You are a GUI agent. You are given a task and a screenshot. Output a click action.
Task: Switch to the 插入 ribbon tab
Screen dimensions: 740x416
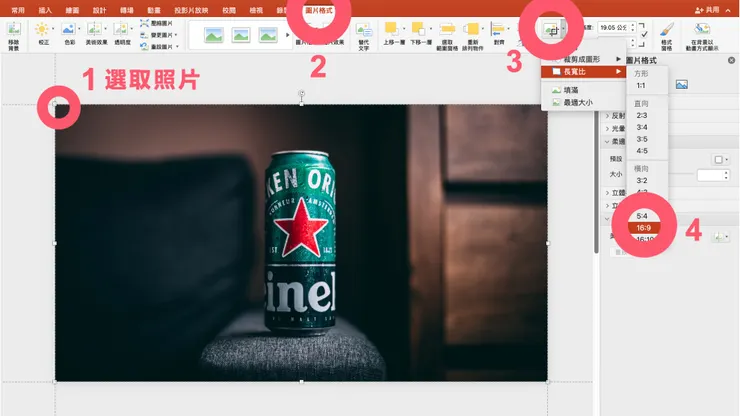pyautogui.click(x=45, y=10)
